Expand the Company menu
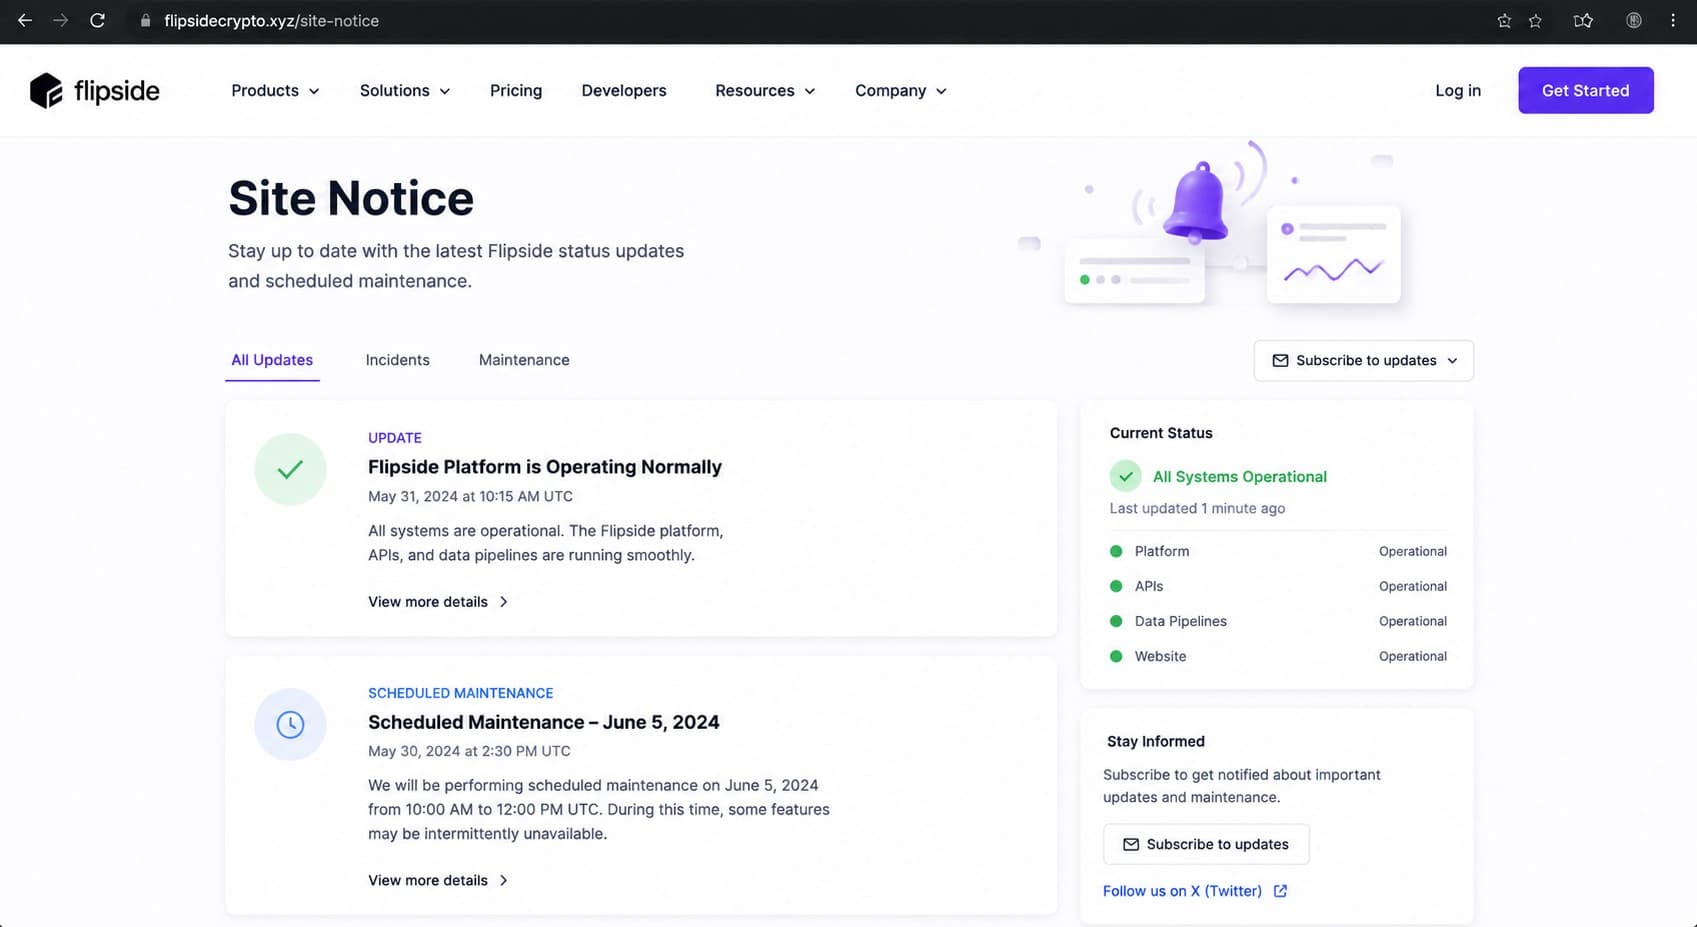Screen dimensions: 1697x927 pyautogui.click(x=901, y=90)
